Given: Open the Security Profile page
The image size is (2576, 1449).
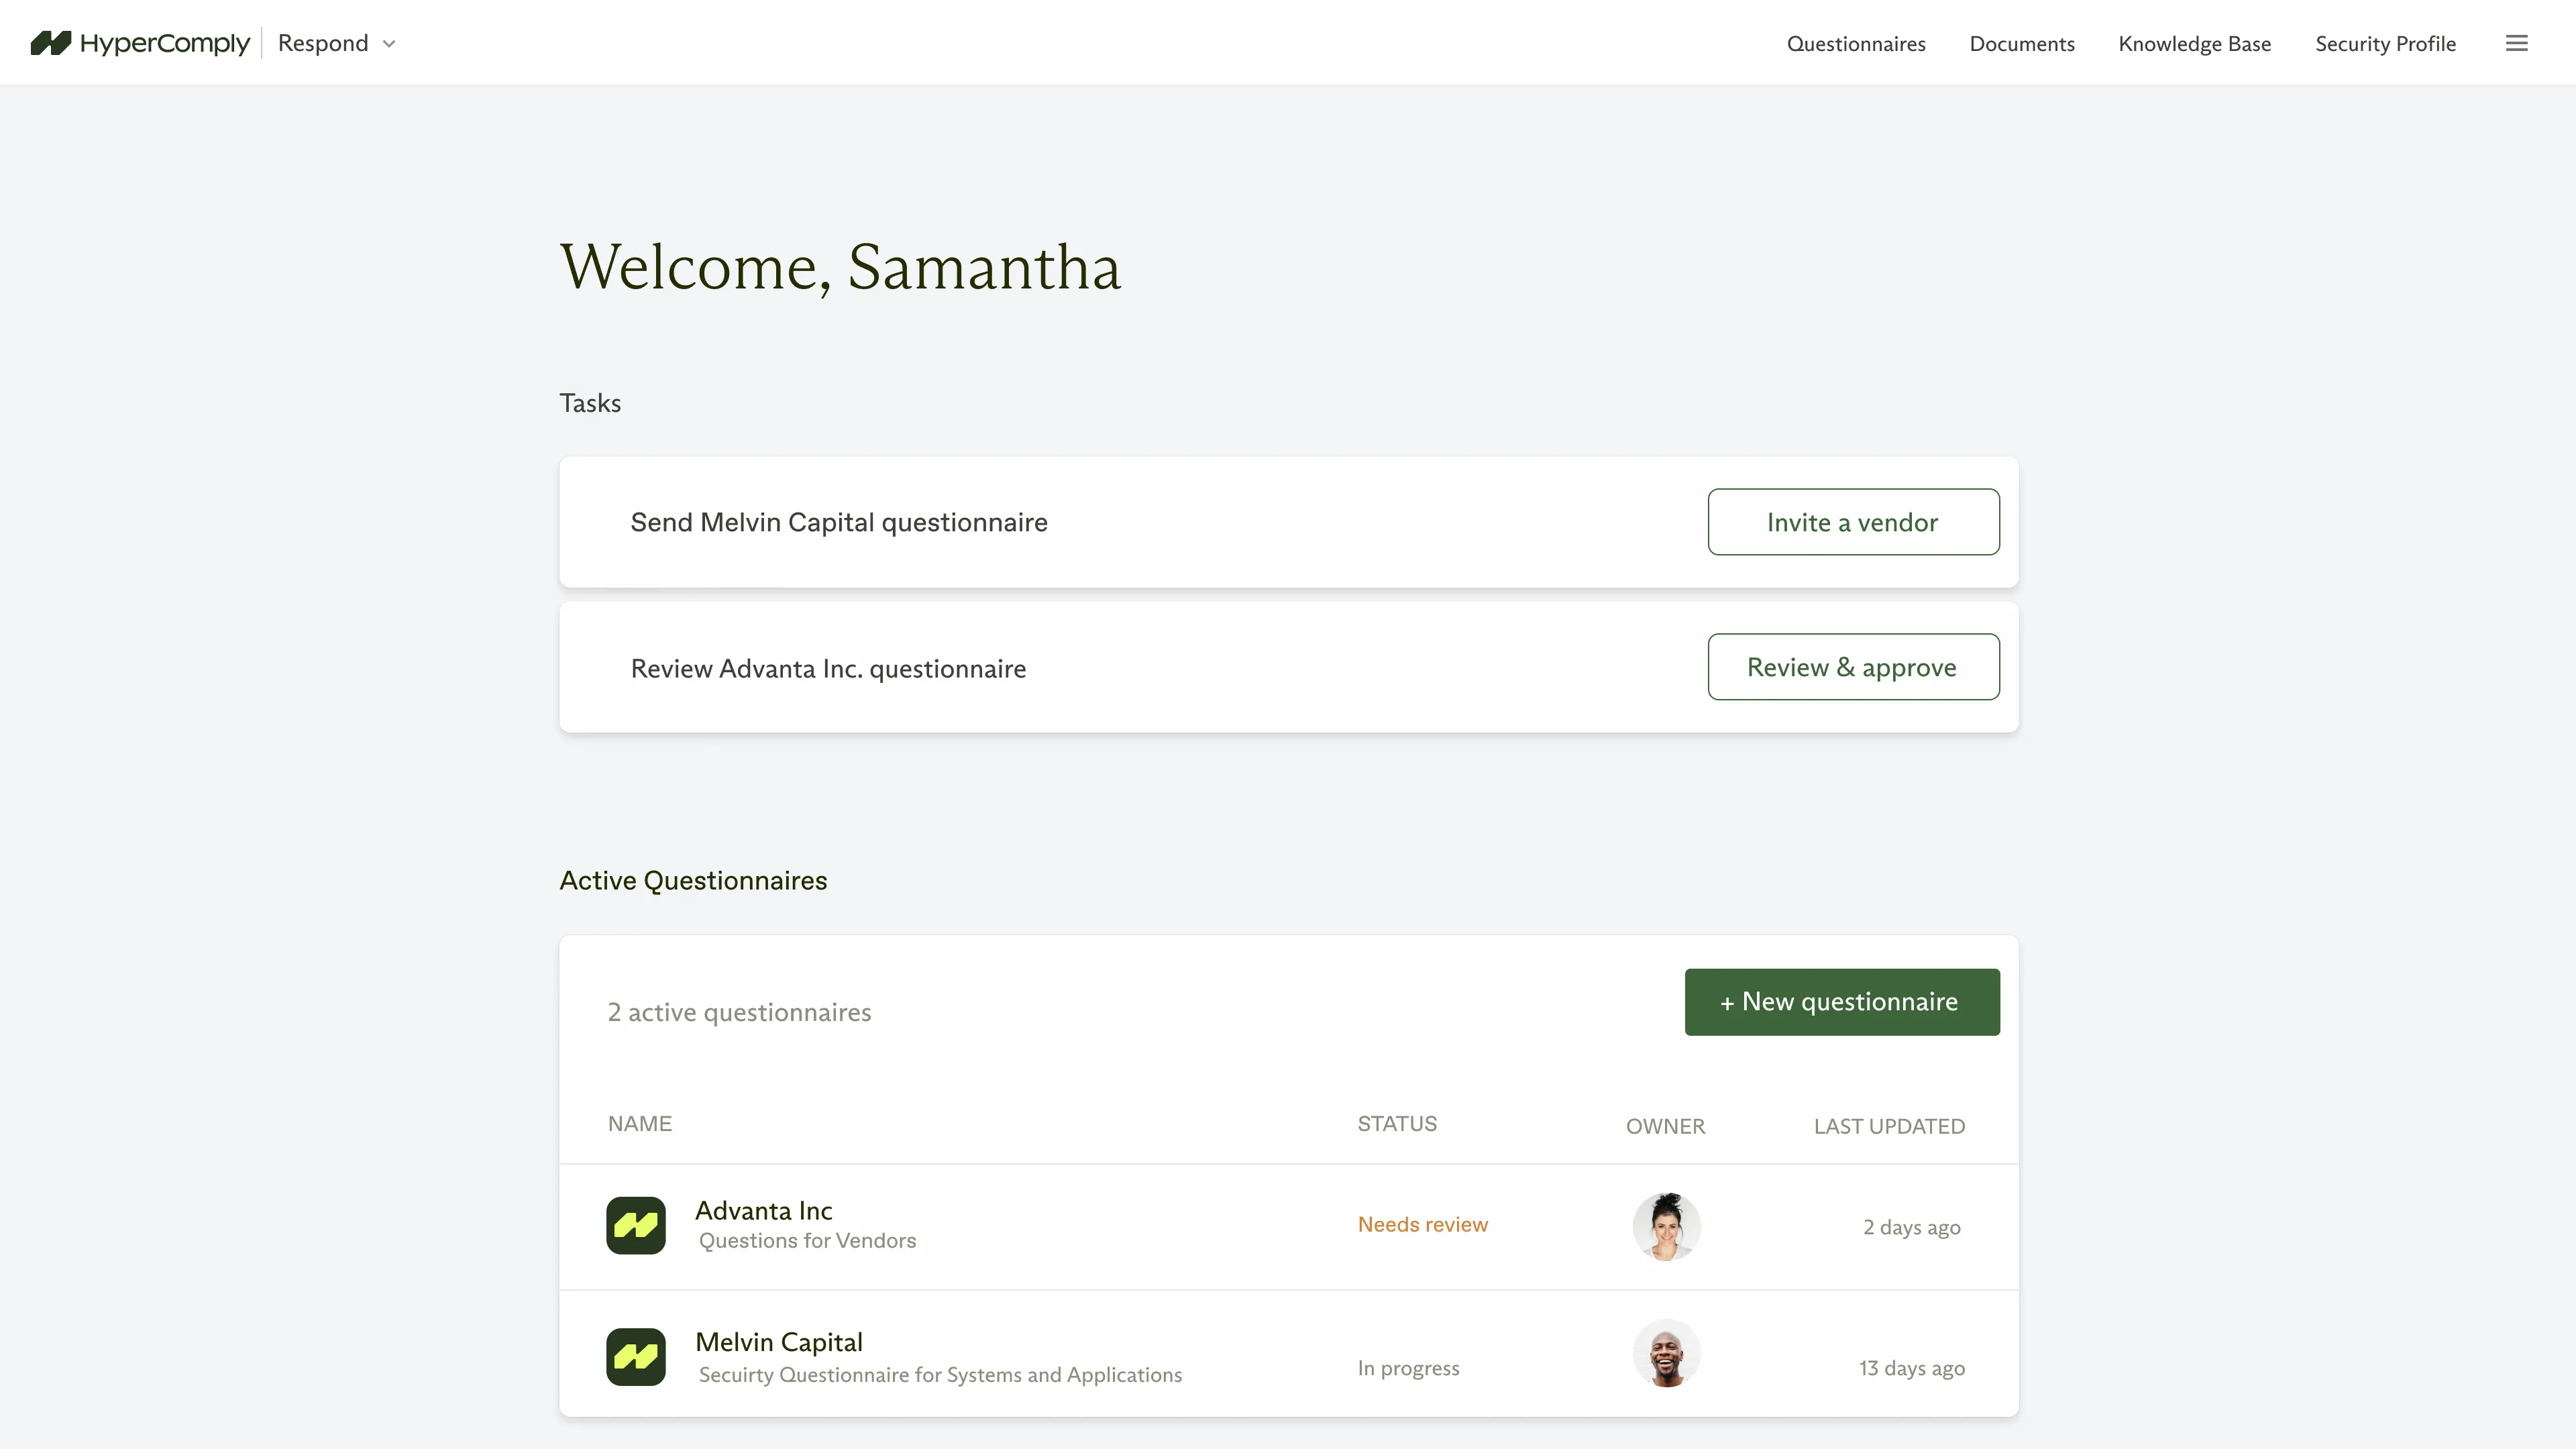Looking at the screenshot, I should (x=2386, y=43).
